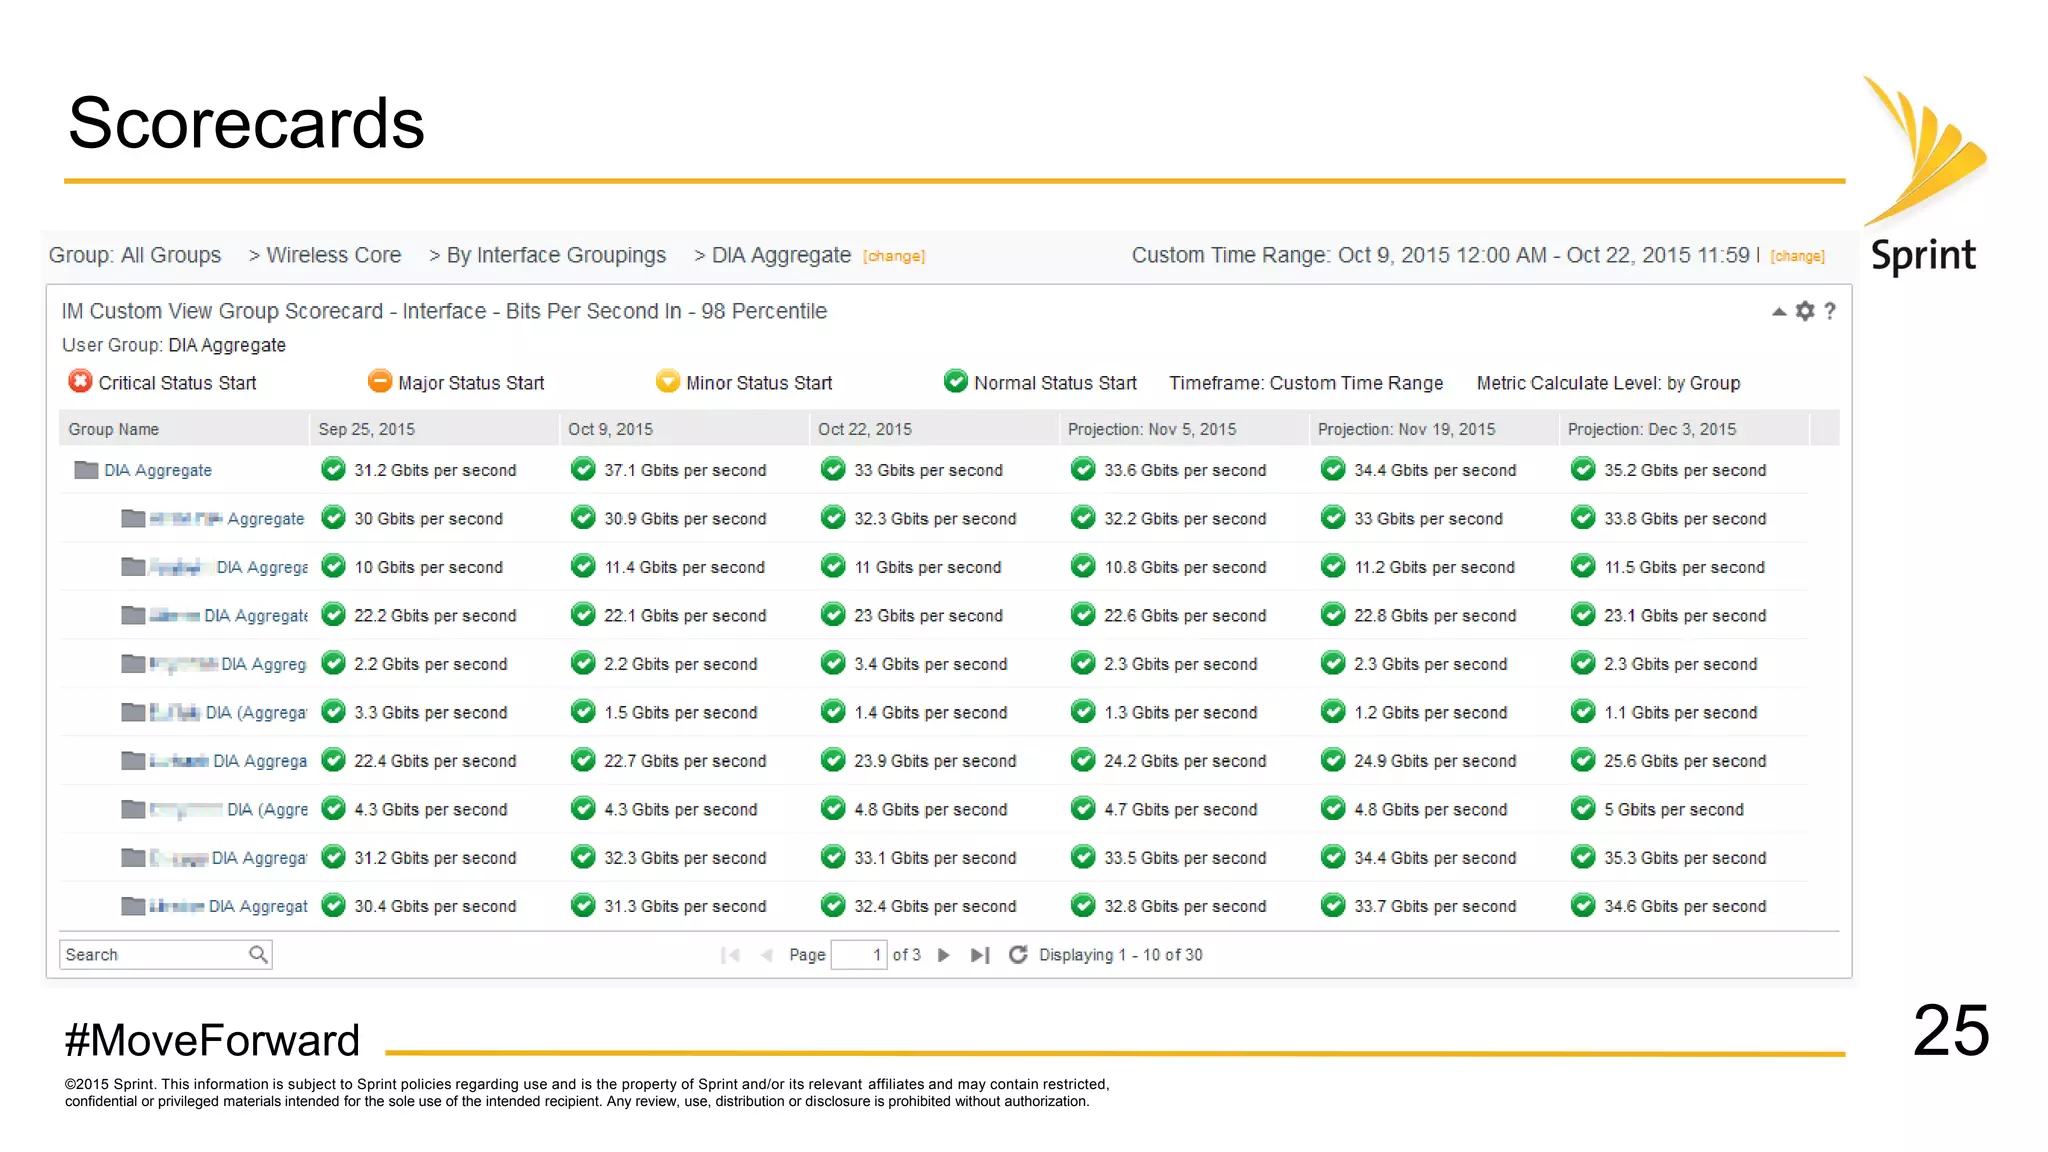Select the 32.3 Gbits per second Oct 22 cell
Viewport: 2048px width, 1152px height.
(935, 519)
